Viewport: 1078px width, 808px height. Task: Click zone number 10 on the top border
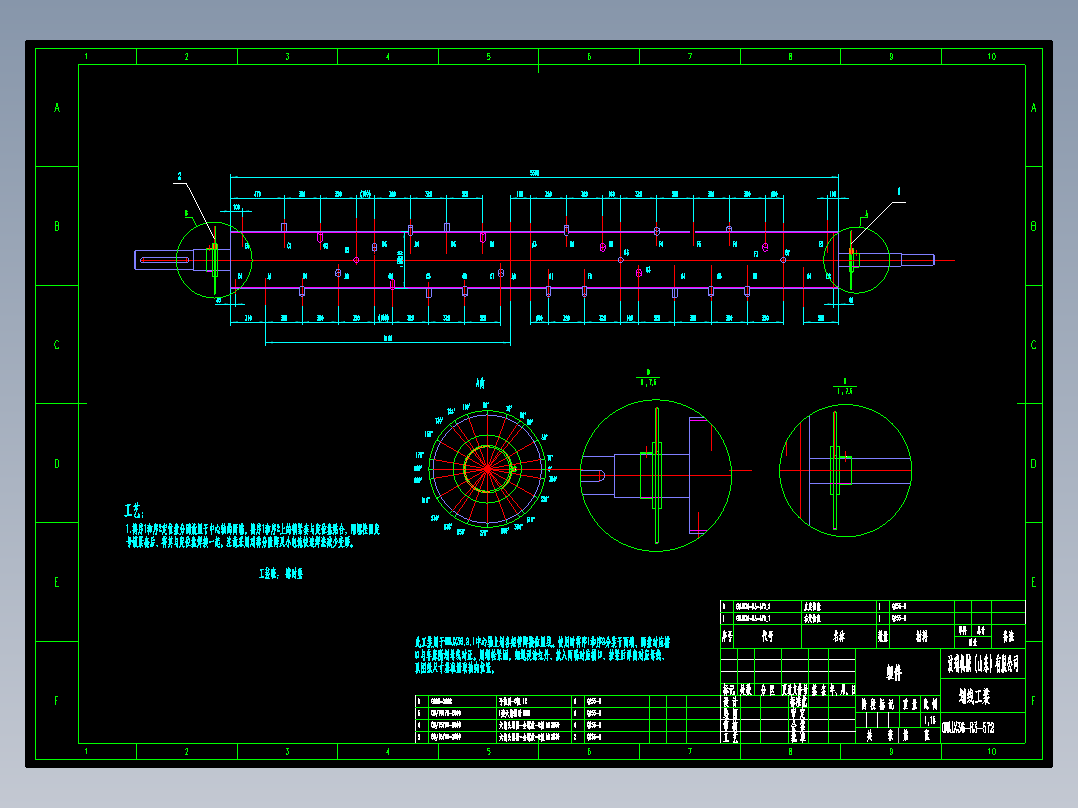991,56
